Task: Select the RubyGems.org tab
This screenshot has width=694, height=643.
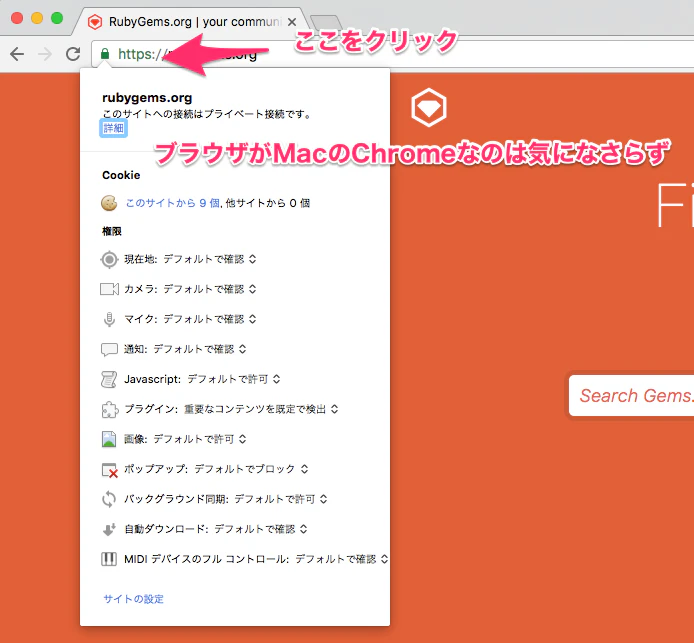Action: tap(192, 21)
